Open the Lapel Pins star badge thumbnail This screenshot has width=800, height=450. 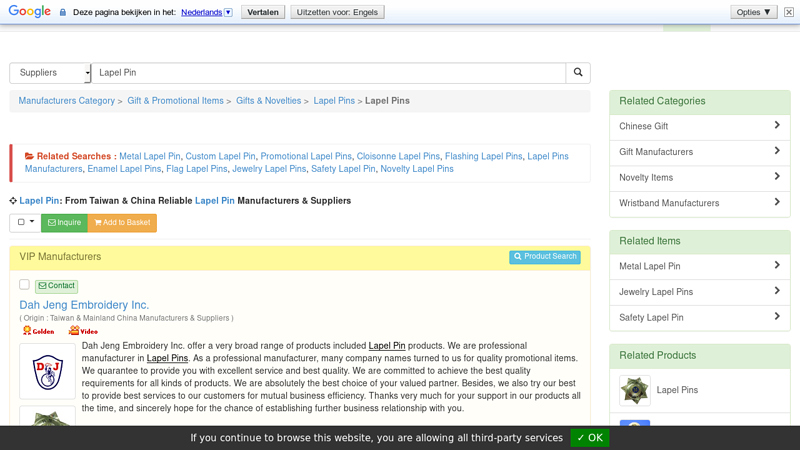click(635, 390)
